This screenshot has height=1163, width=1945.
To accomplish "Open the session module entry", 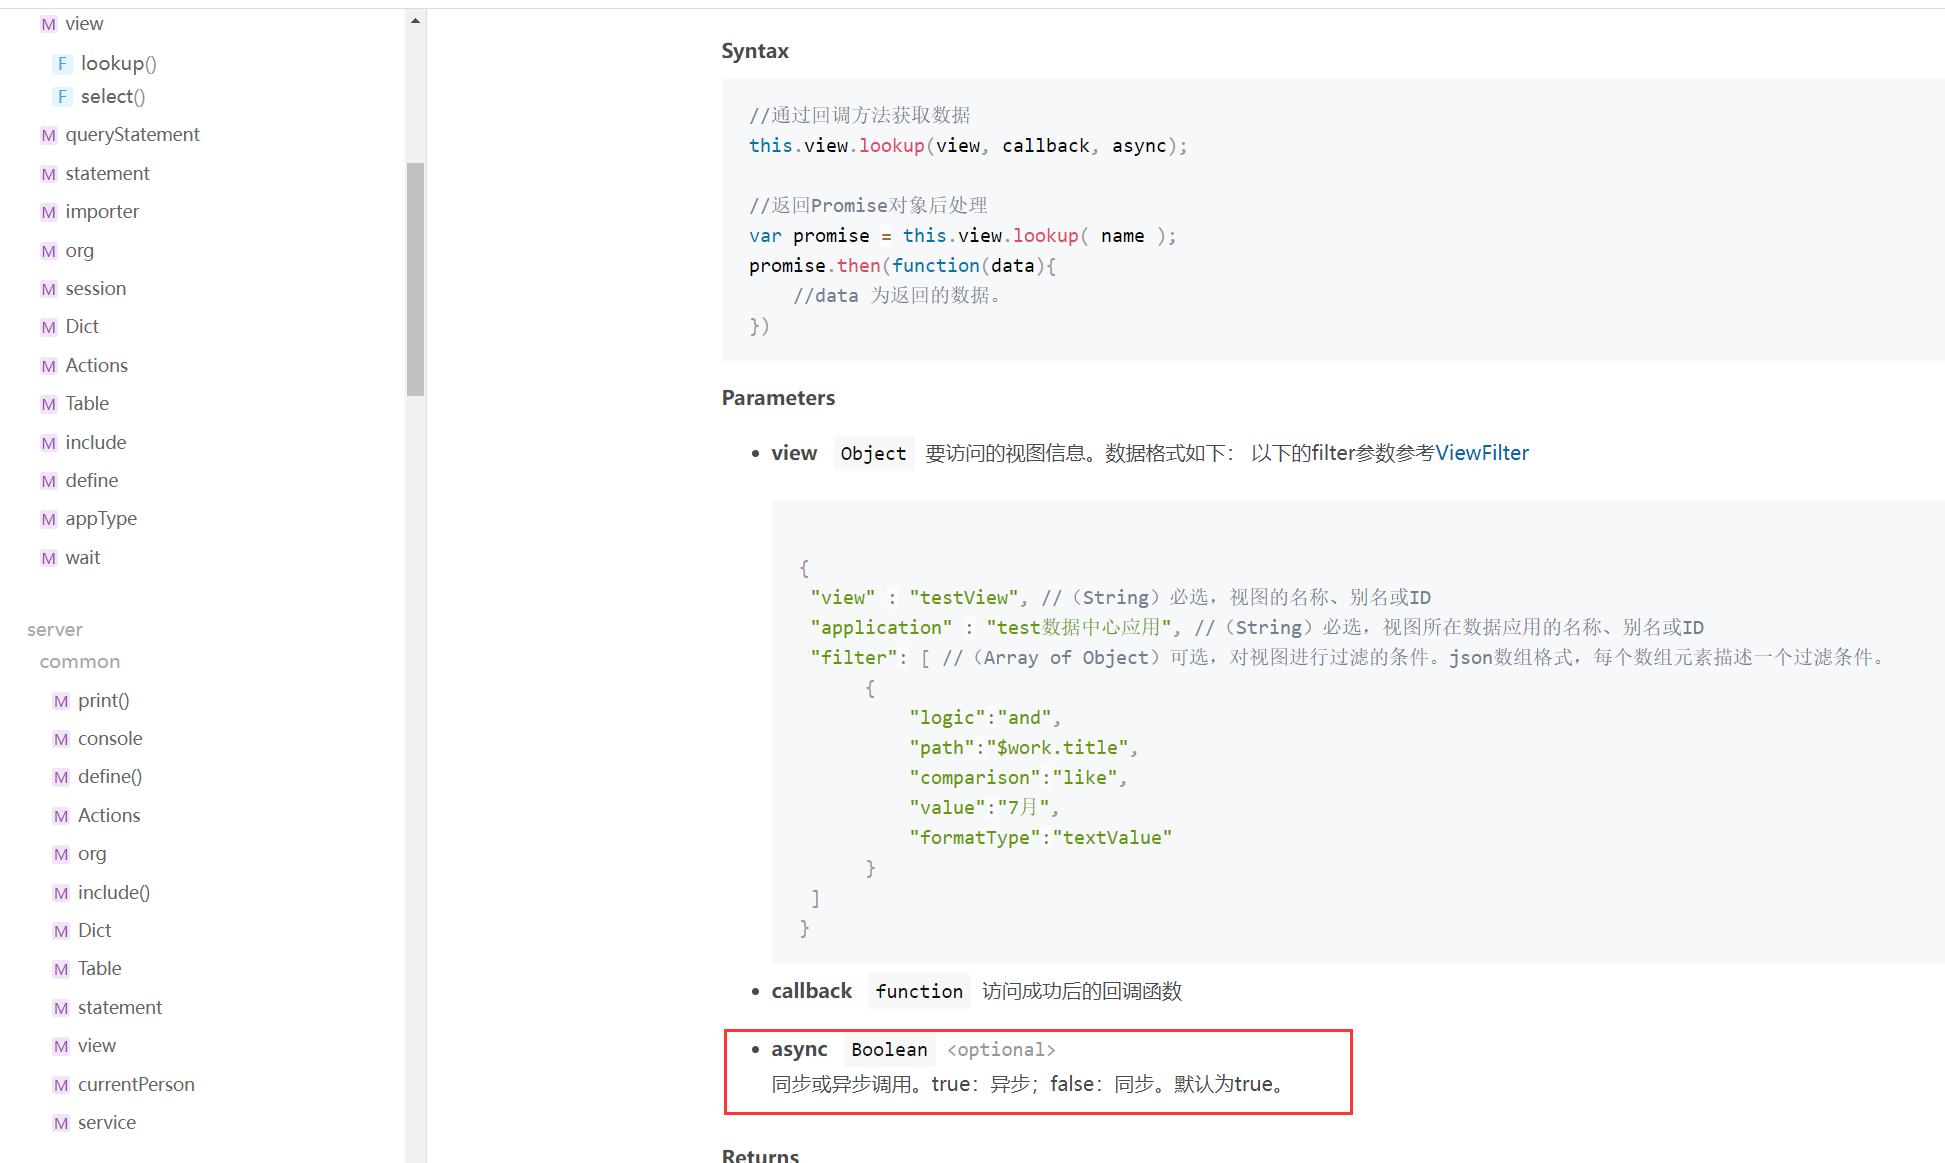I will 95,289.
